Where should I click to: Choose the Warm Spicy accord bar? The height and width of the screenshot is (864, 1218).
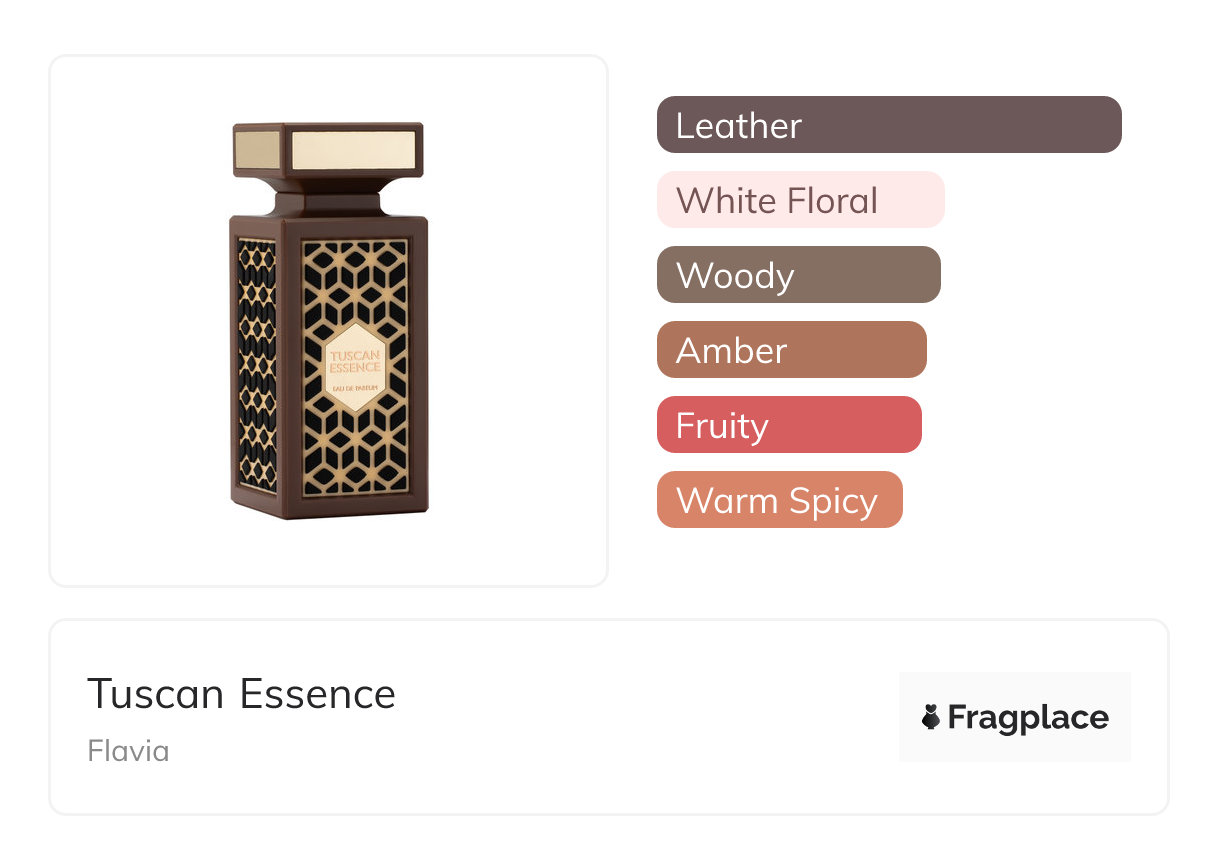click(x=779, y=500)
